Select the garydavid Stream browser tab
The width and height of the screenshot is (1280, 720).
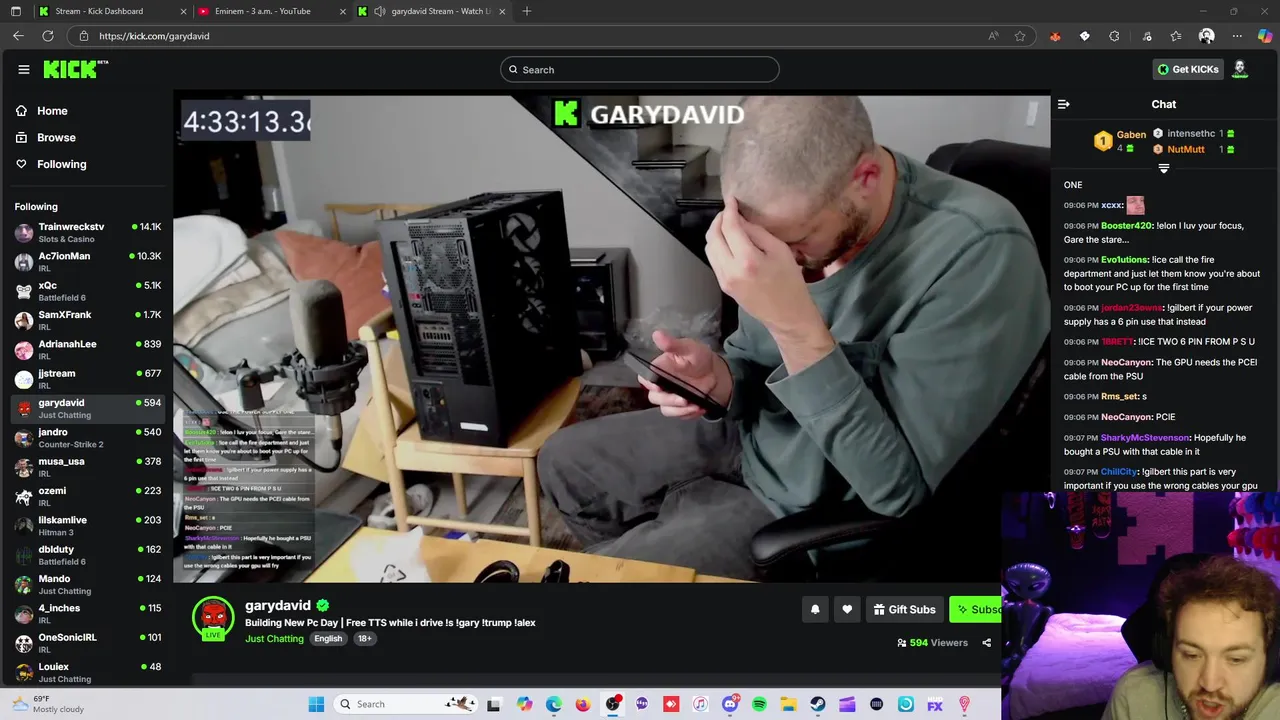point(430,11)
